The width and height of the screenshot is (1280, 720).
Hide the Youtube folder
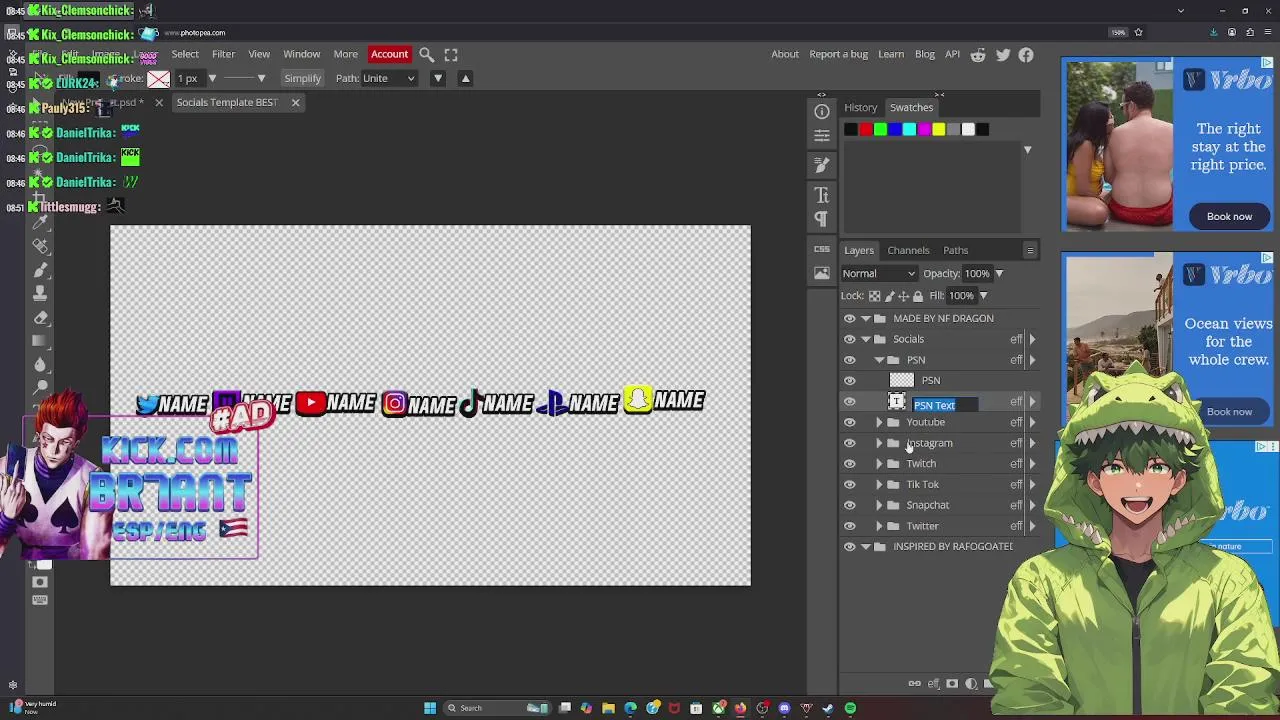(850, 422)
